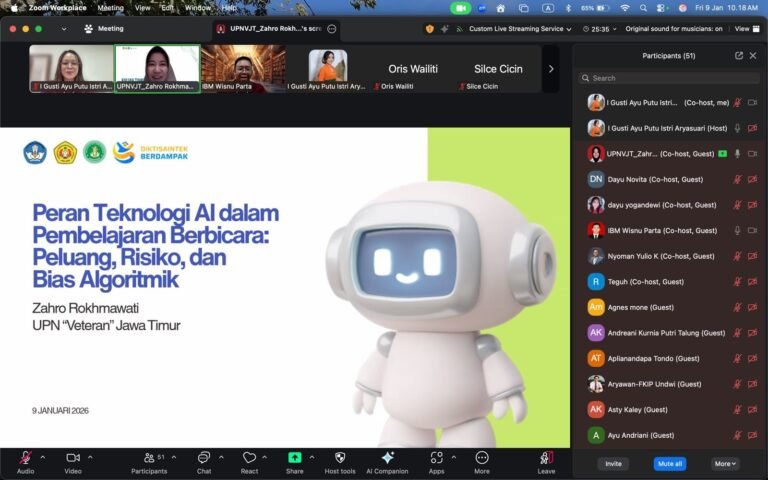Open the Meeting menu in menu bar
This screenshot has height=480, width=768.
point(110,7)
